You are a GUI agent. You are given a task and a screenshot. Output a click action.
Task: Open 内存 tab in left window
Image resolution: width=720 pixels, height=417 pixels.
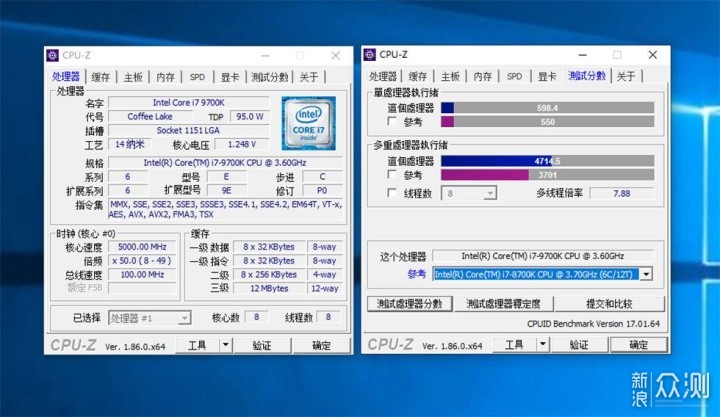(x=165, y=77)
